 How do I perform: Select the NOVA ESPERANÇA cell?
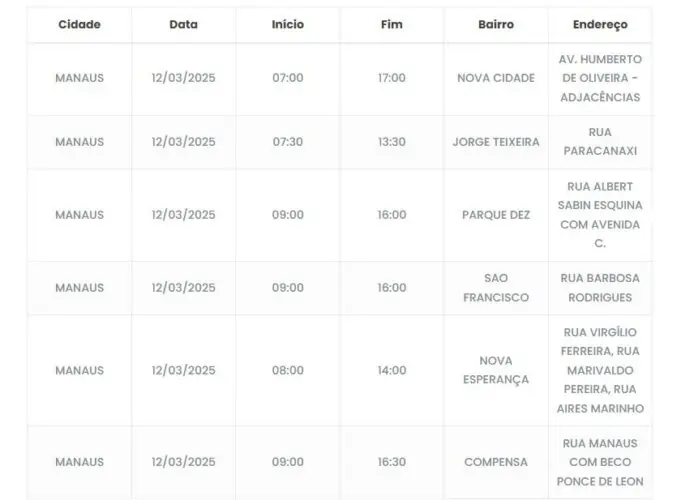coord(495,370)
